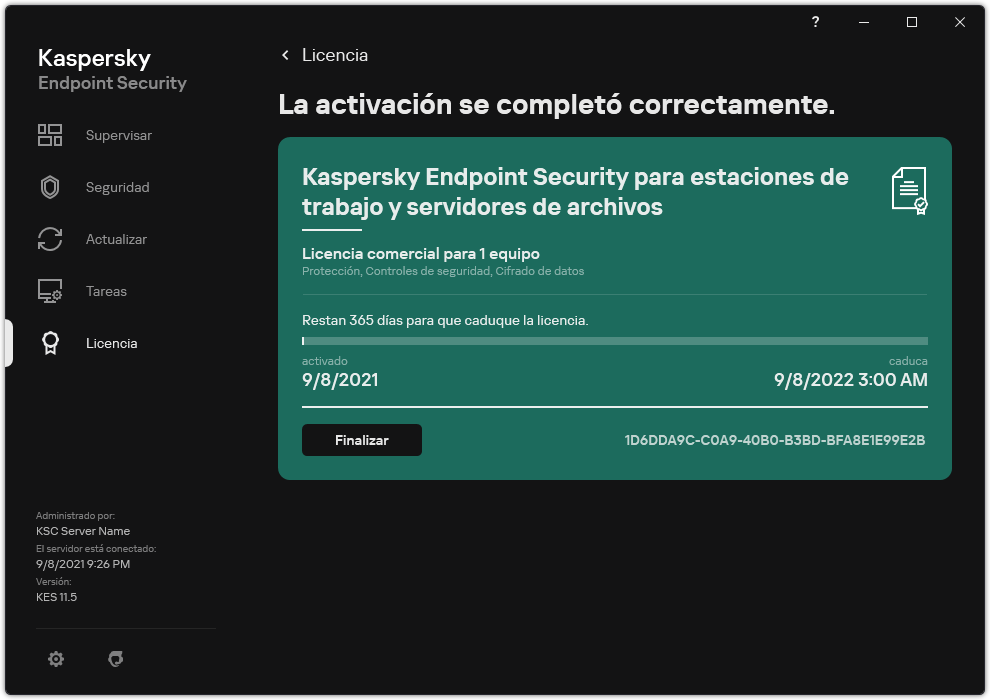Collapse the Licencia view with the back chevron
The width and height of the screenshot is (990, 700).
point(284,55)
